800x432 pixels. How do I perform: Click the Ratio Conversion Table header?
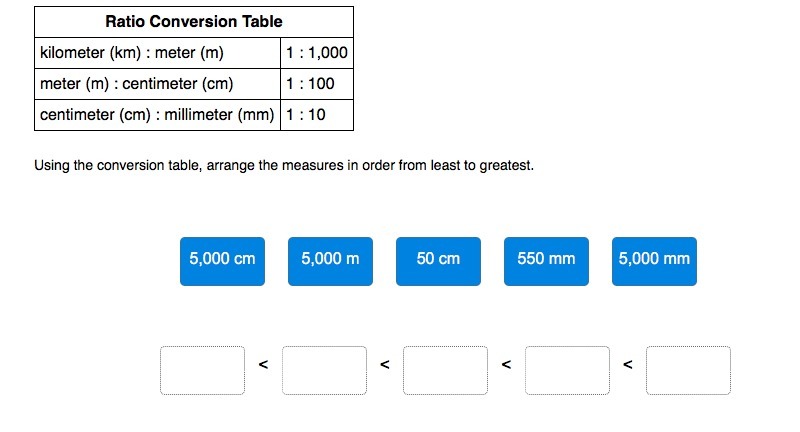coord(194,21)
